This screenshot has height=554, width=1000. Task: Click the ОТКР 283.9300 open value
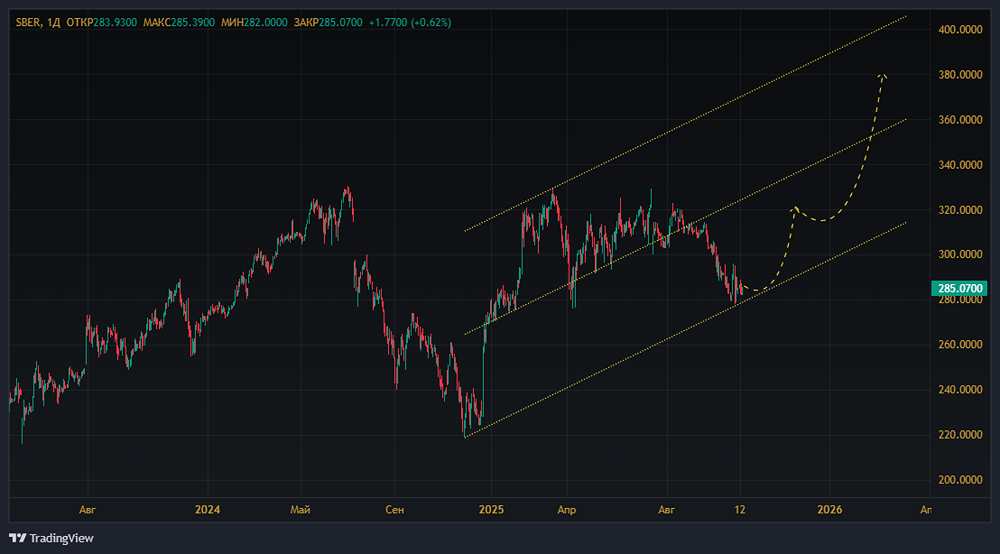[x=101, y=22]
